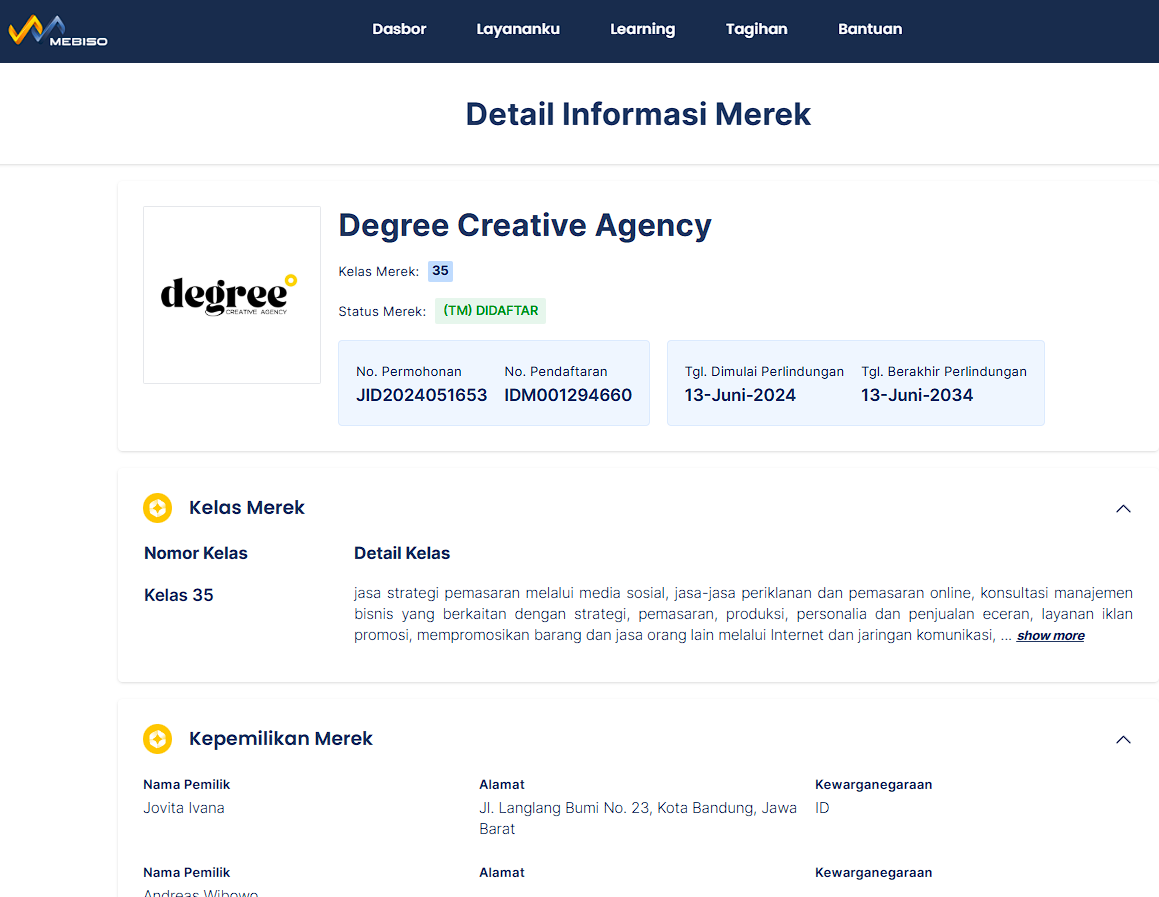This screenshot has width=1159, height=897.
Task: Open the Bantuan help menu
Action: pyautogui.click(x=870, y=29)
